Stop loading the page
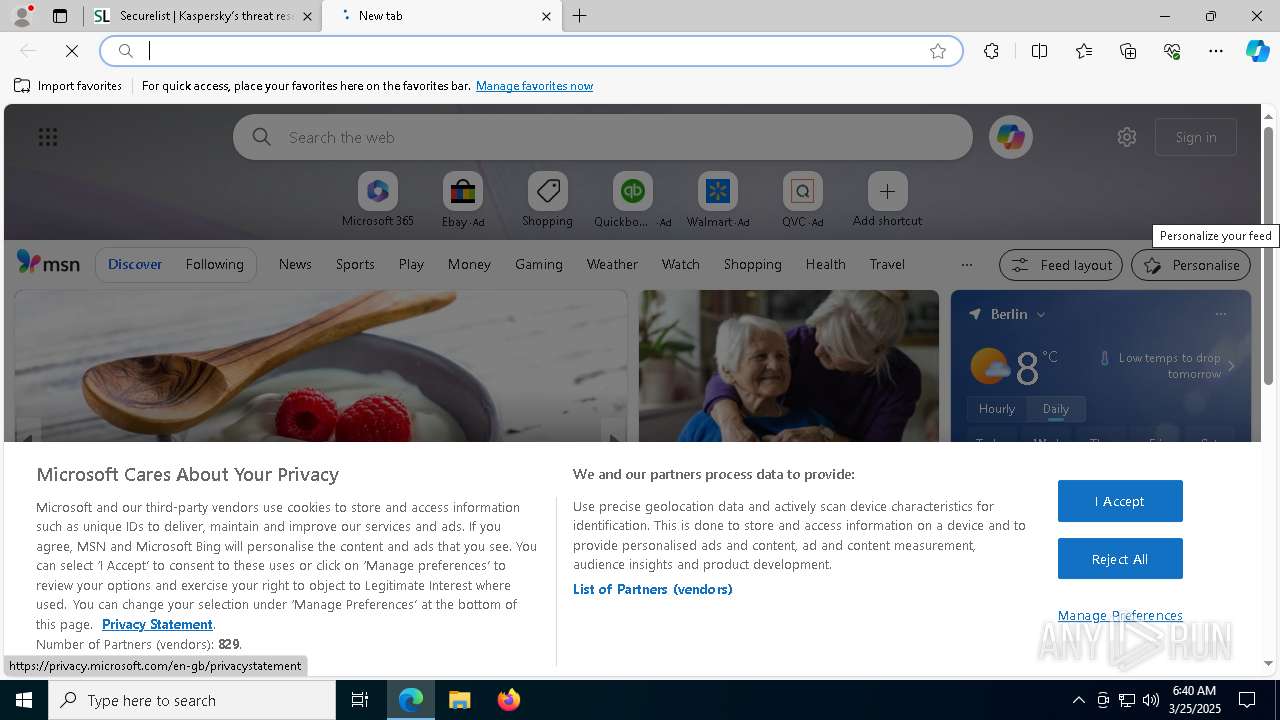The width and height of the screenshot is (1280, 720). (x=72, y=51)
